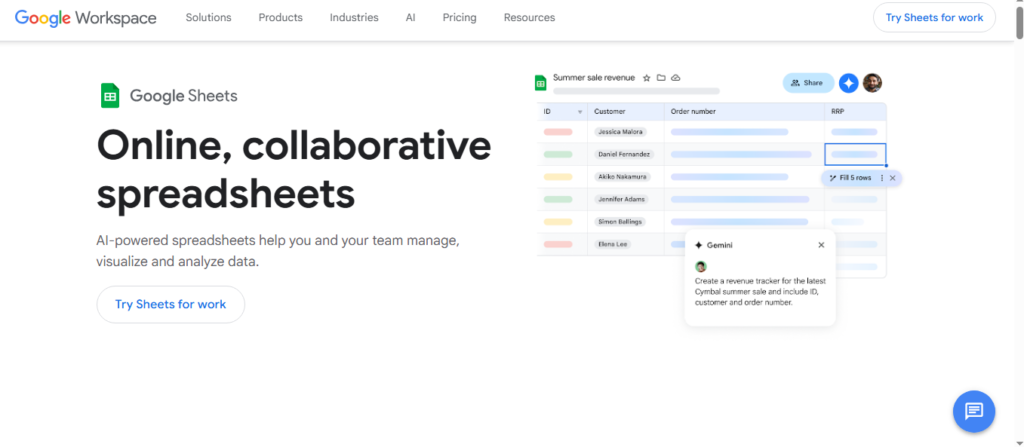Click the Gemini prompt about revenue tracker
The image size is (1024, 447).
pyautogui.click(x=760, y=291)
